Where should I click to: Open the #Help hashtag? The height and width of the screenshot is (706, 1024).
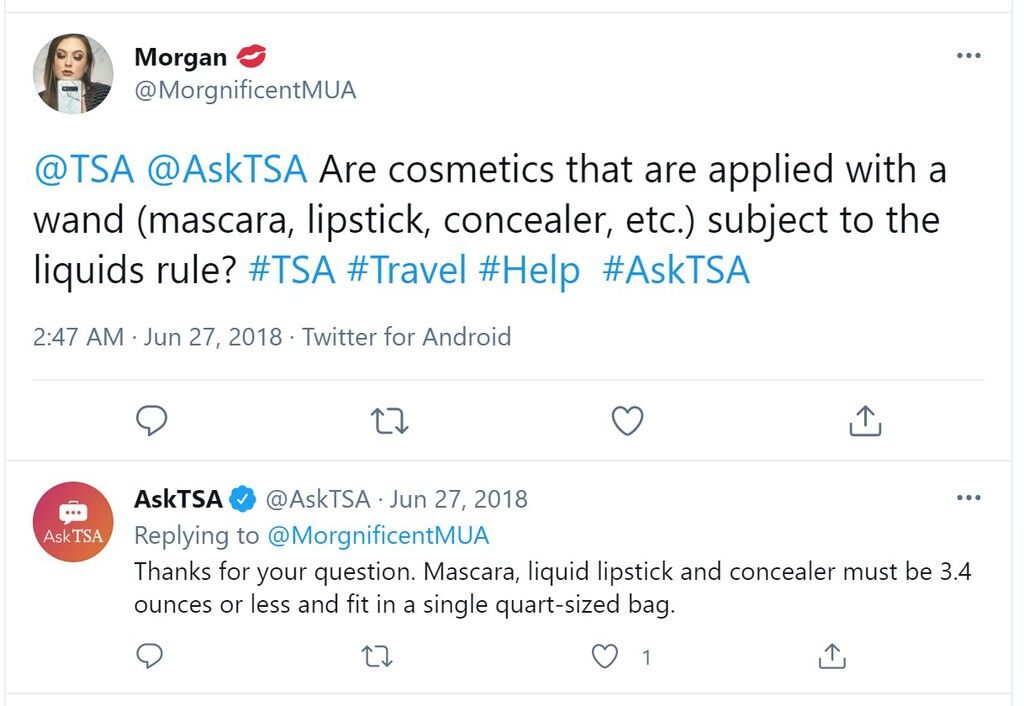click(529, 270)
